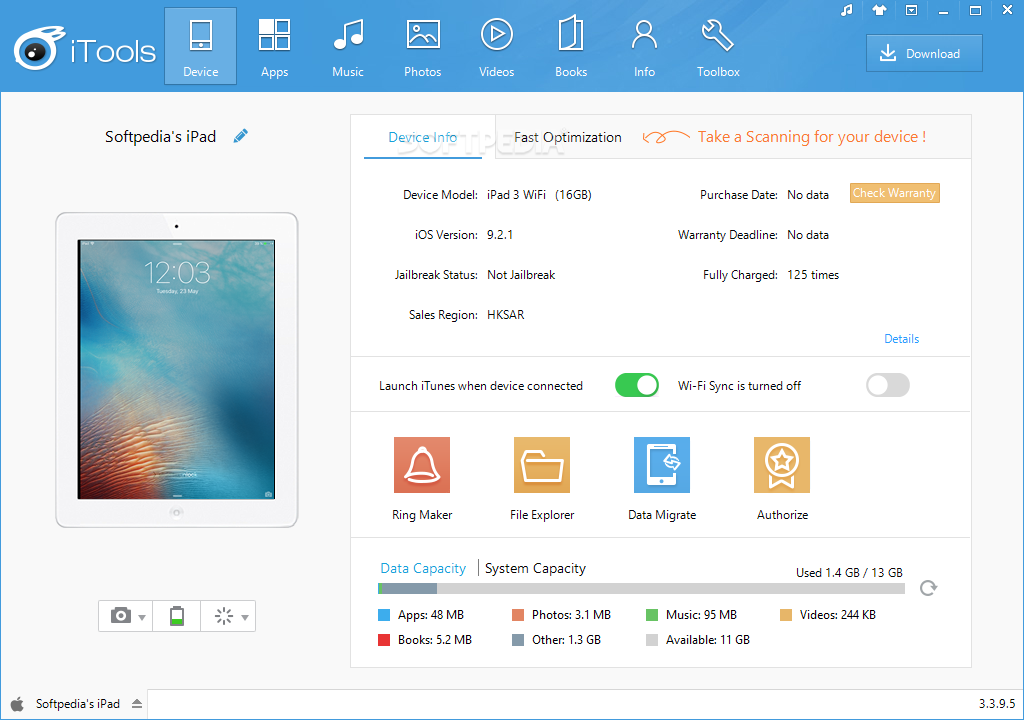Image resolution: width=1024 pixels, height=720 pixels.
Task: Click the storage usage bar
Action: (x=641, y=589)
